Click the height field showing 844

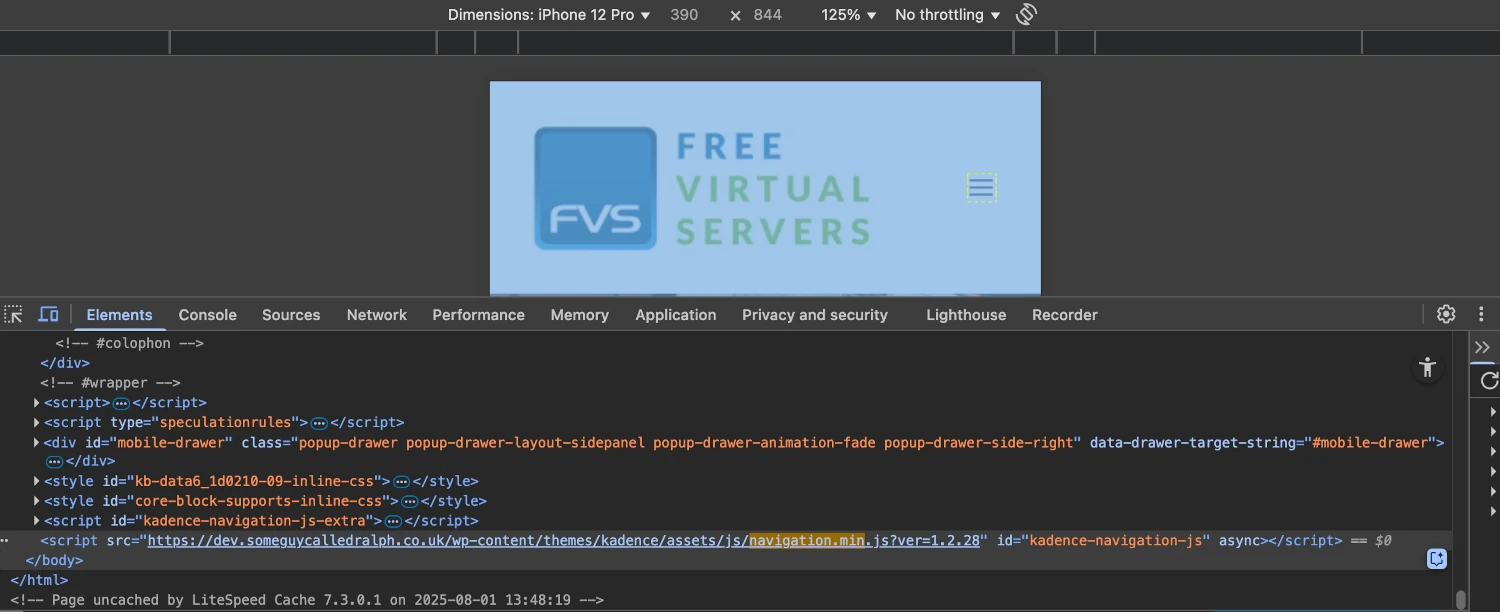coord(768,15)
